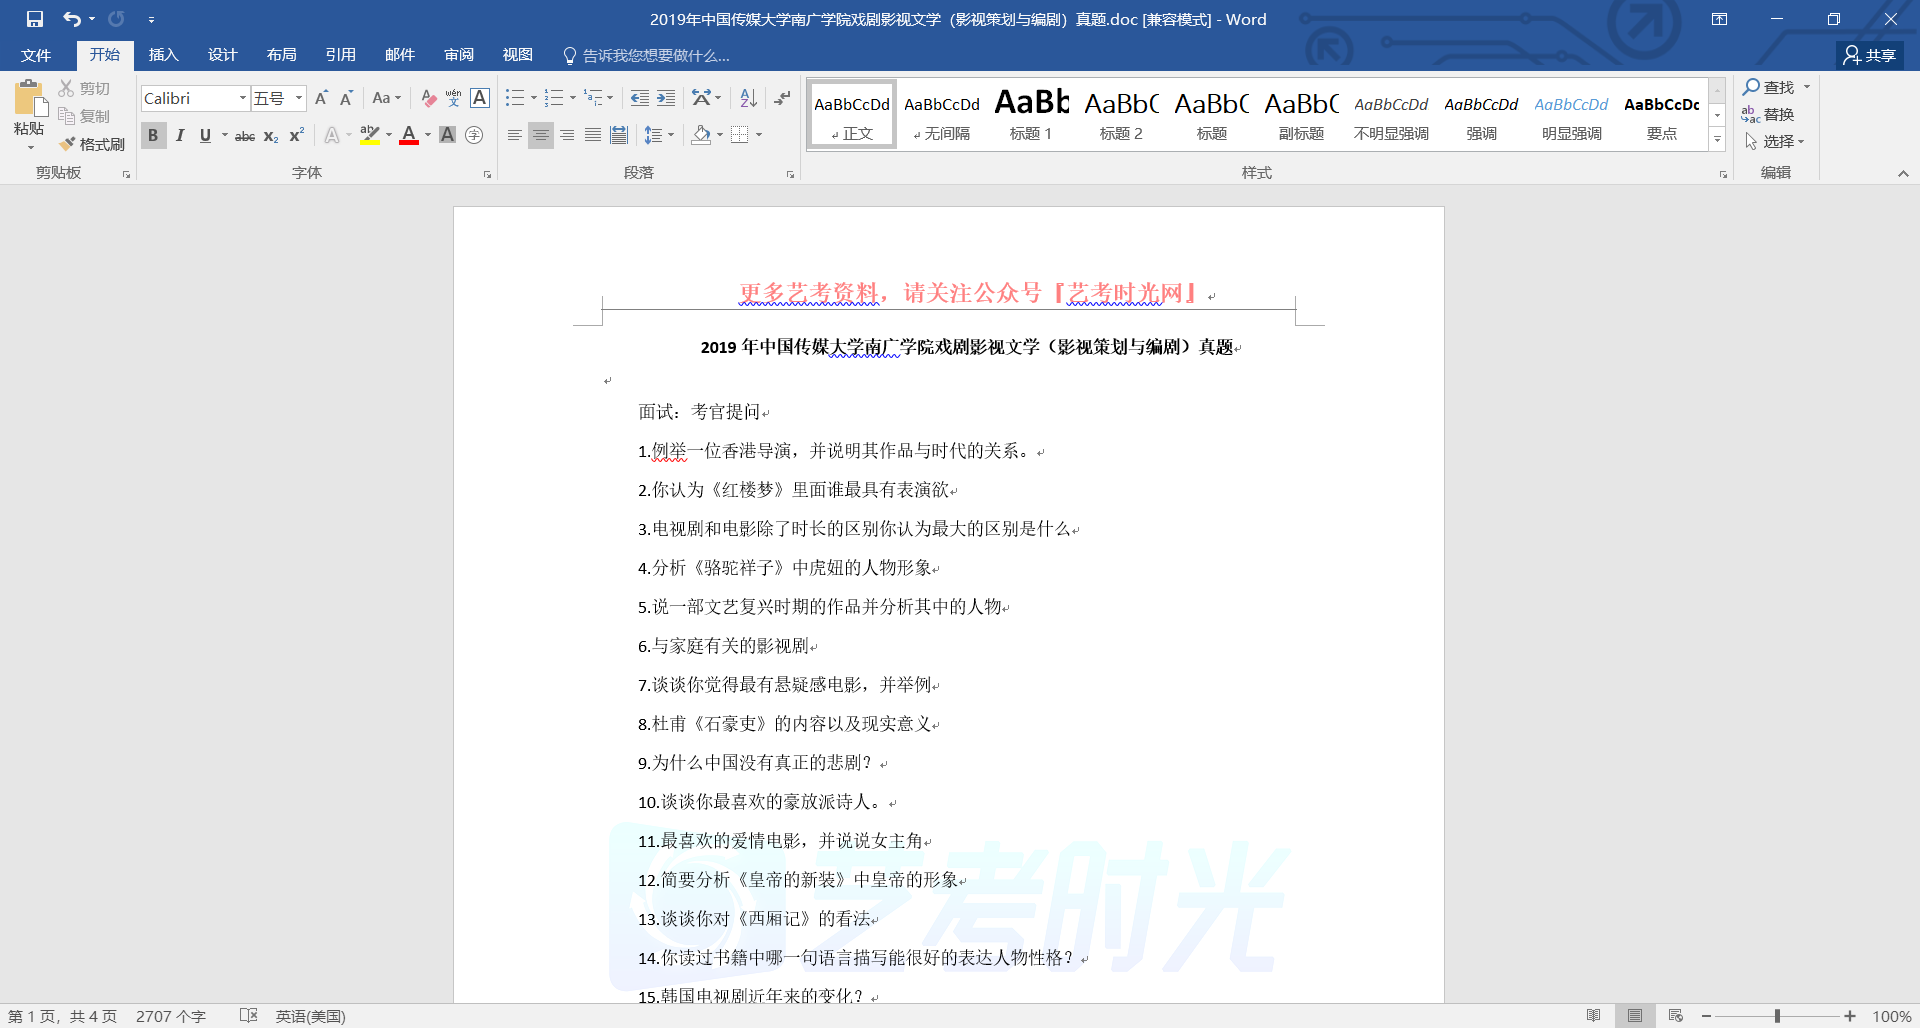Toggle show/hide paragraph marks
Viewport: 1920px width, 1028px height.
pyautogui.click(x=782, y=98)
